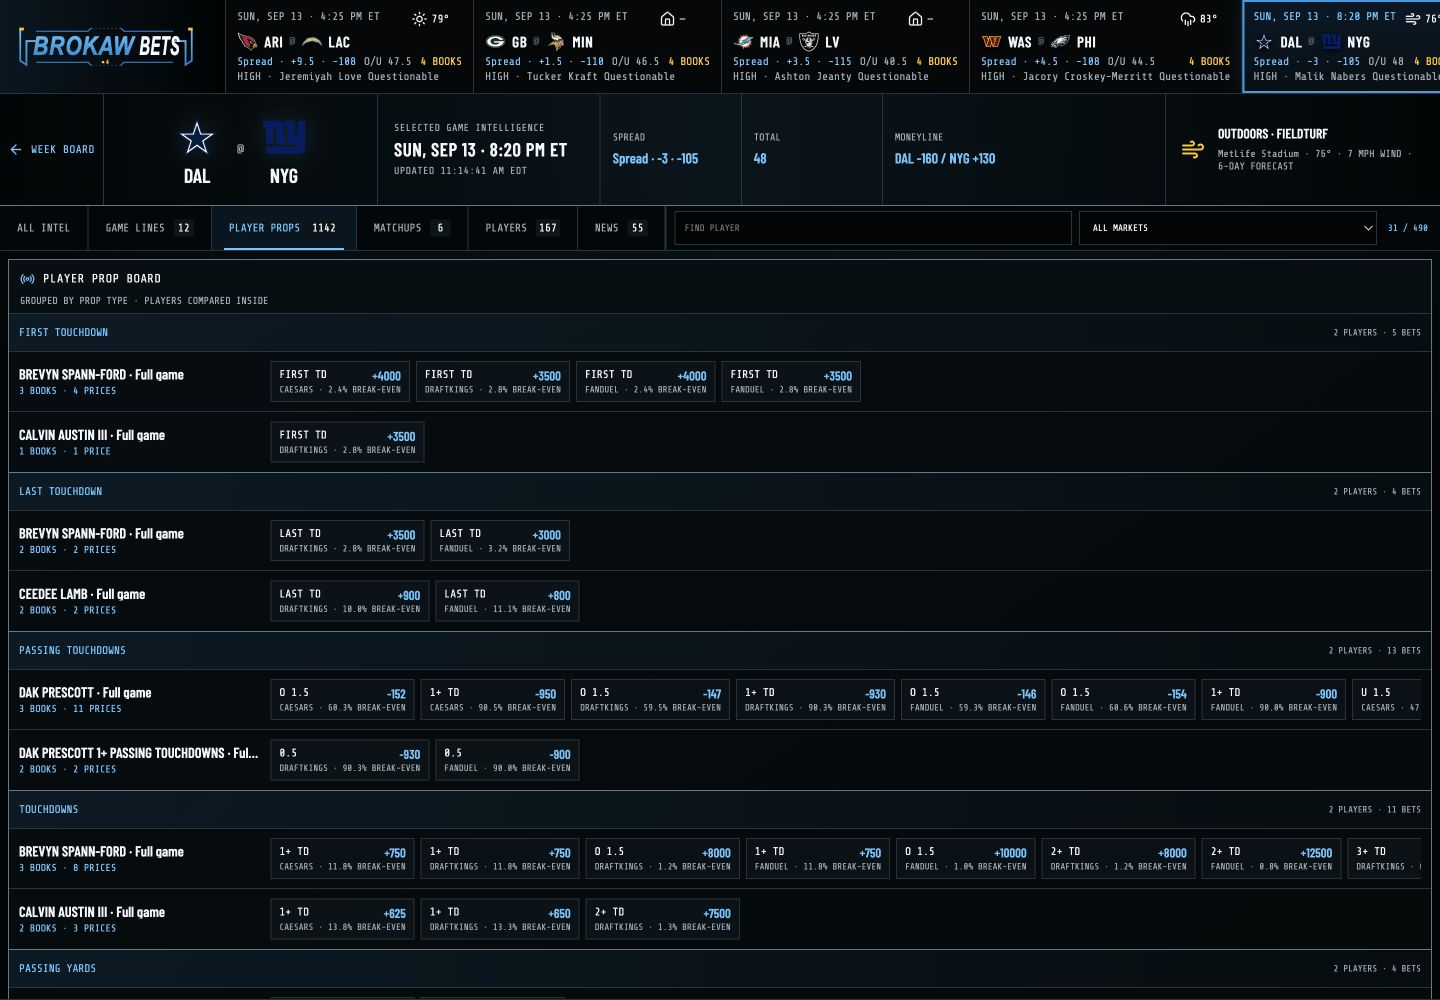Collapse the Passing Touchdowns section header
Viewport: 1440px width, 1000px height.
pyautogui.click(x=720, y=650)
